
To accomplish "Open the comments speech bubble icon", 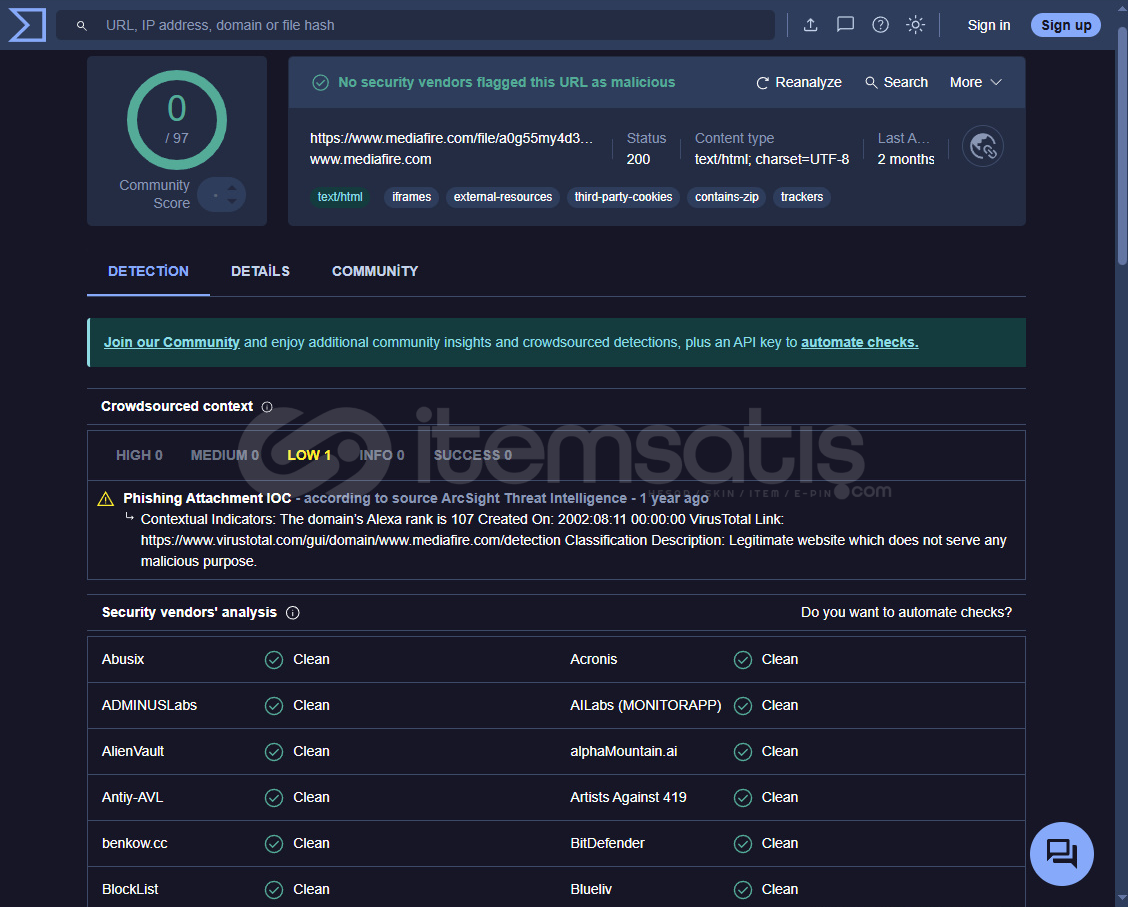I will pos(845,25).
